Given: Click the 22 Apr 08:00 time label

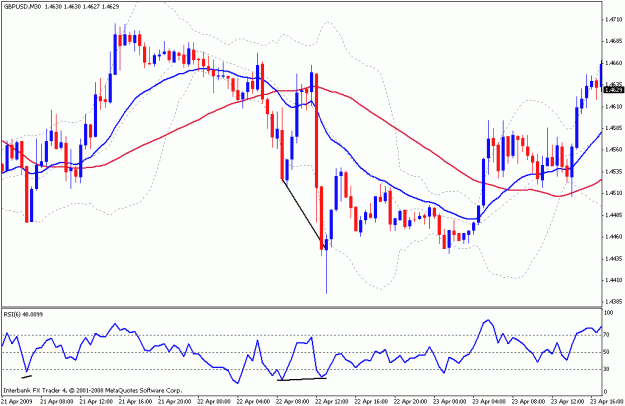Looking at the screenshot, I should (292, 401).
